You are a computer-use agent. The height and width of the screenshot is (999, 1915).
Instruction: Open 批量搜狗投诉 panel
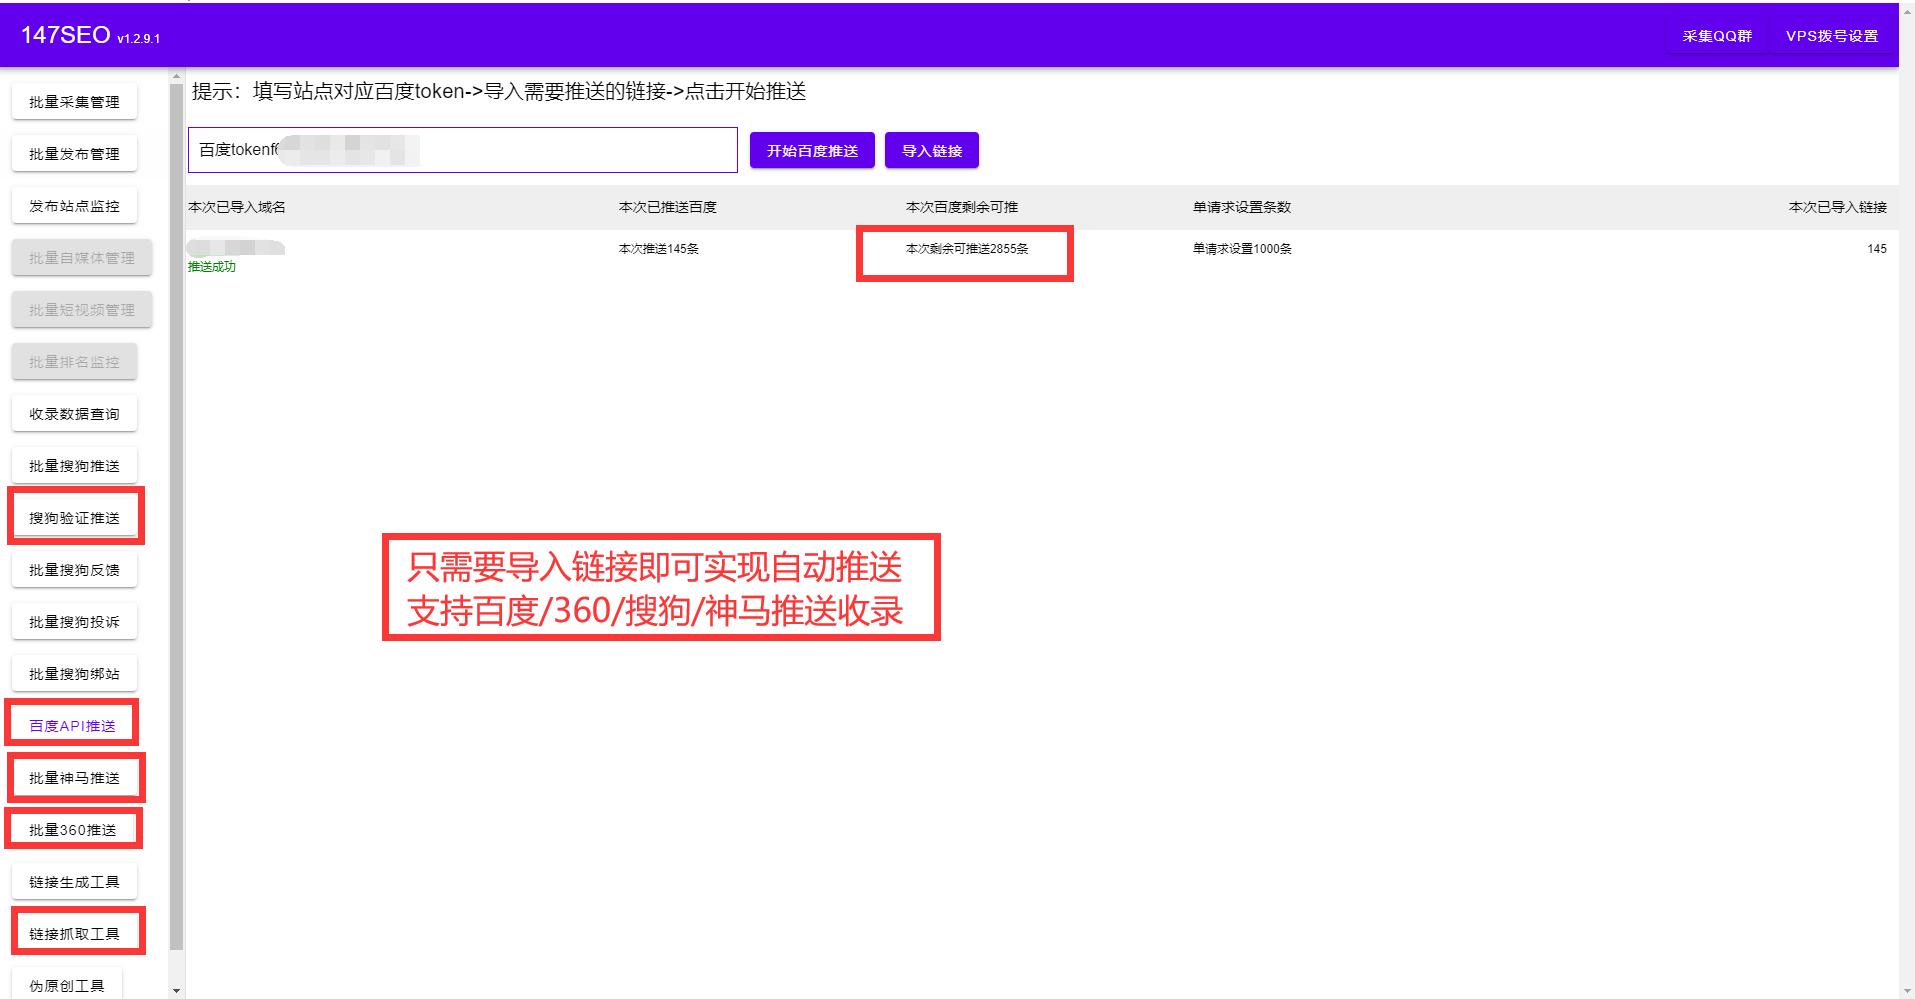[x=75, y=621]
